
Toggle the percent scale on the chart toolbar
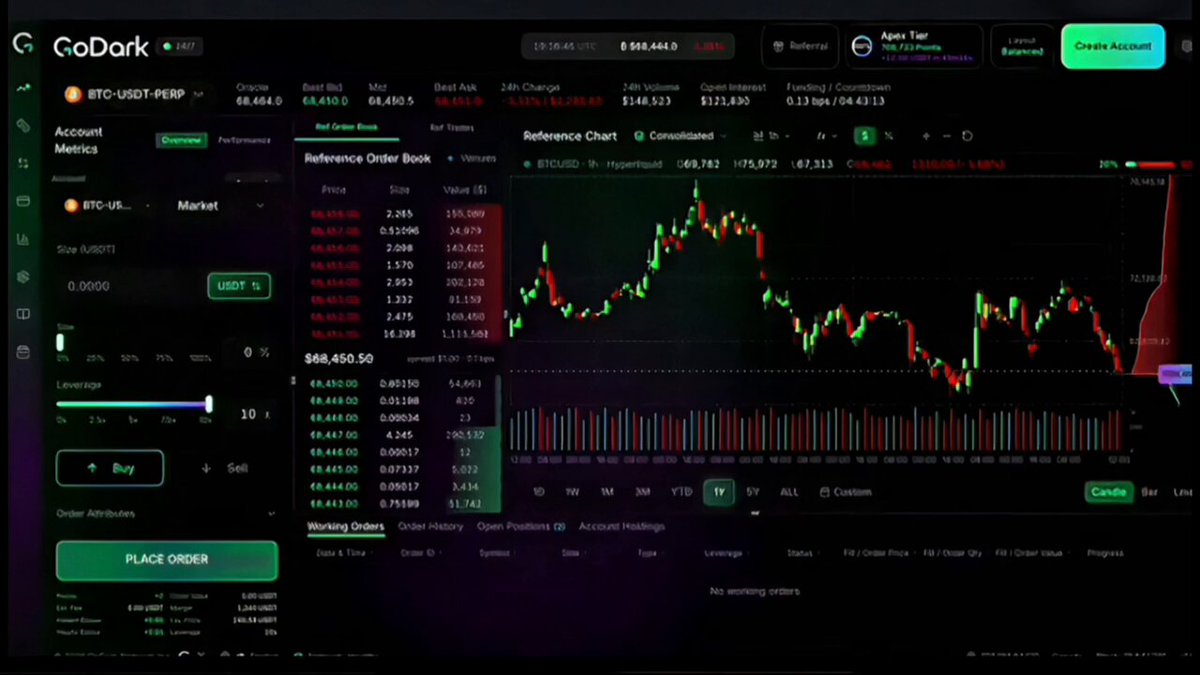point(888,136)
